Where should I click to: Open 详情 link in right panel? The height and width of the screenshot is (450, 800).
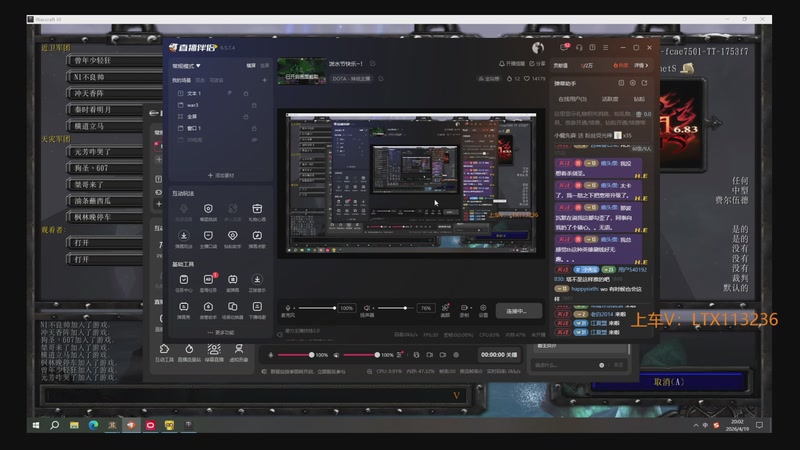(641, 66)
